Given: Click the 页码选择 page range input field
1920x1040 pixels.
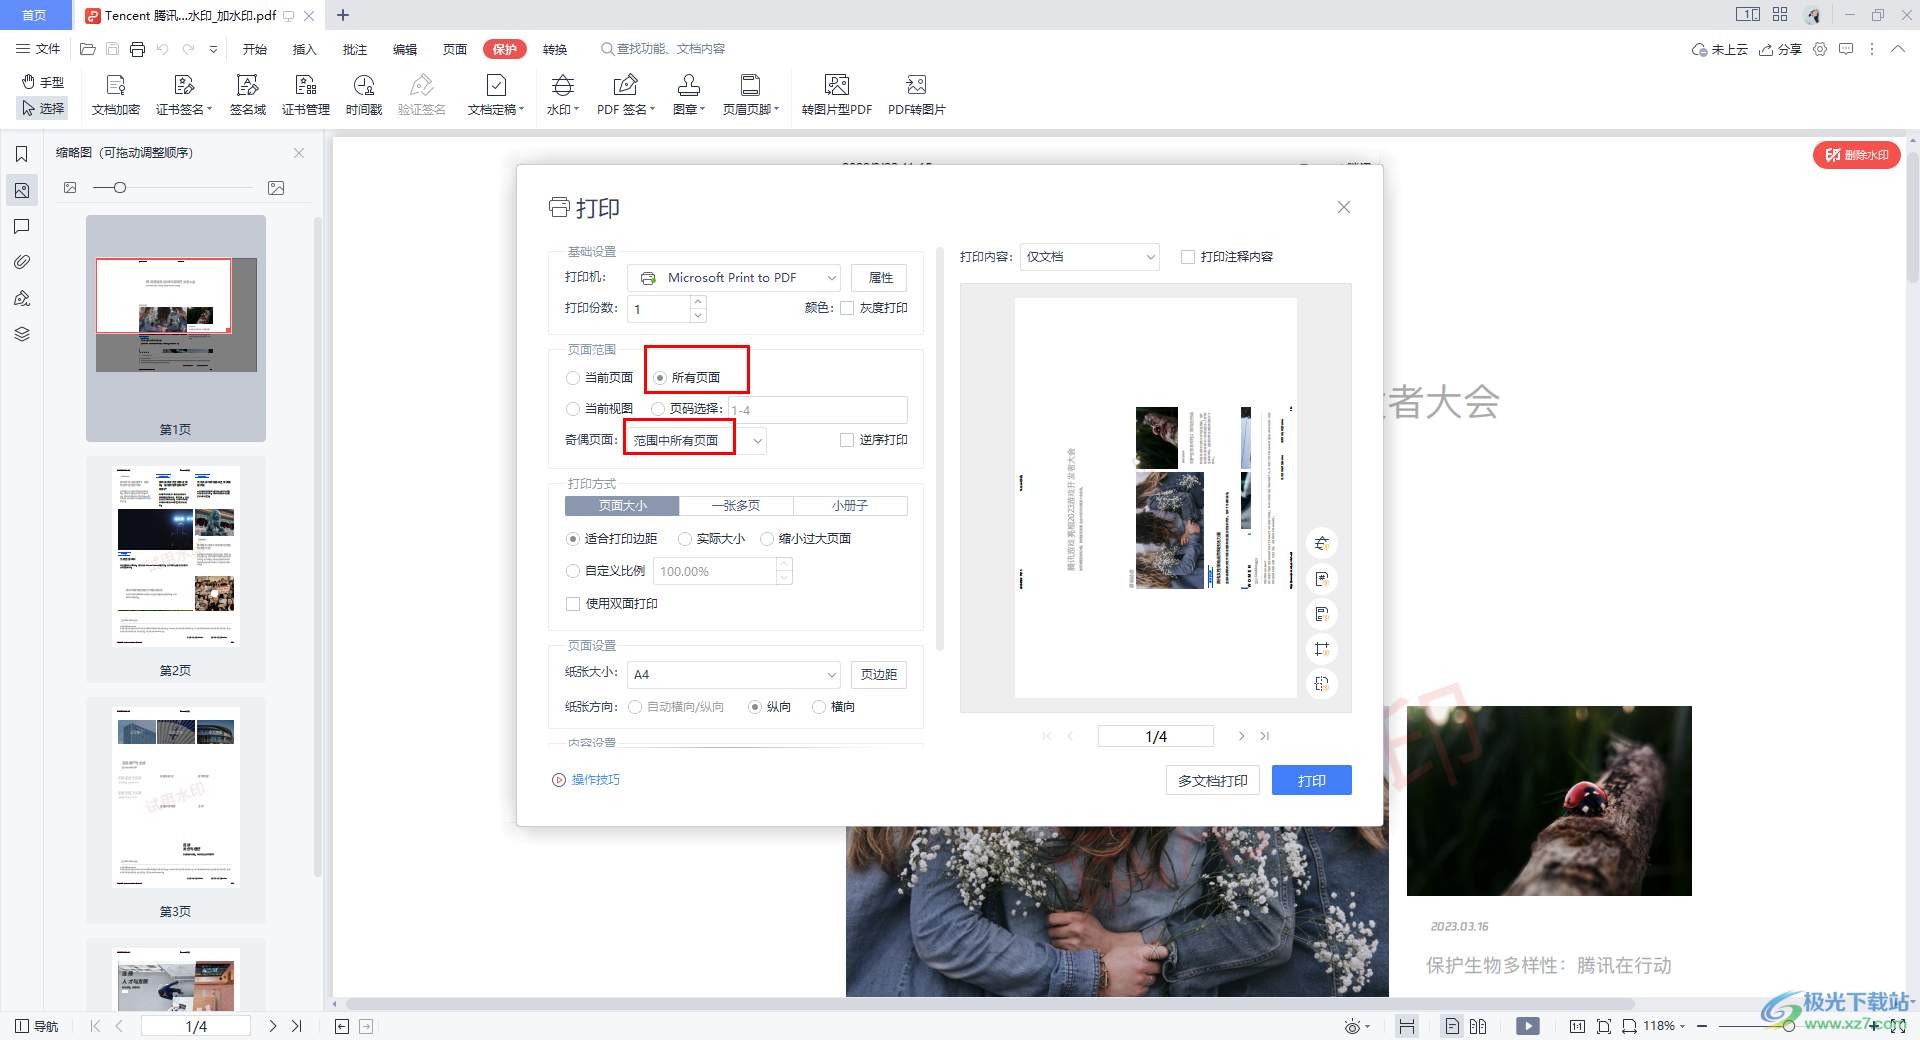Looking at the screenshot, I should 818,410.
